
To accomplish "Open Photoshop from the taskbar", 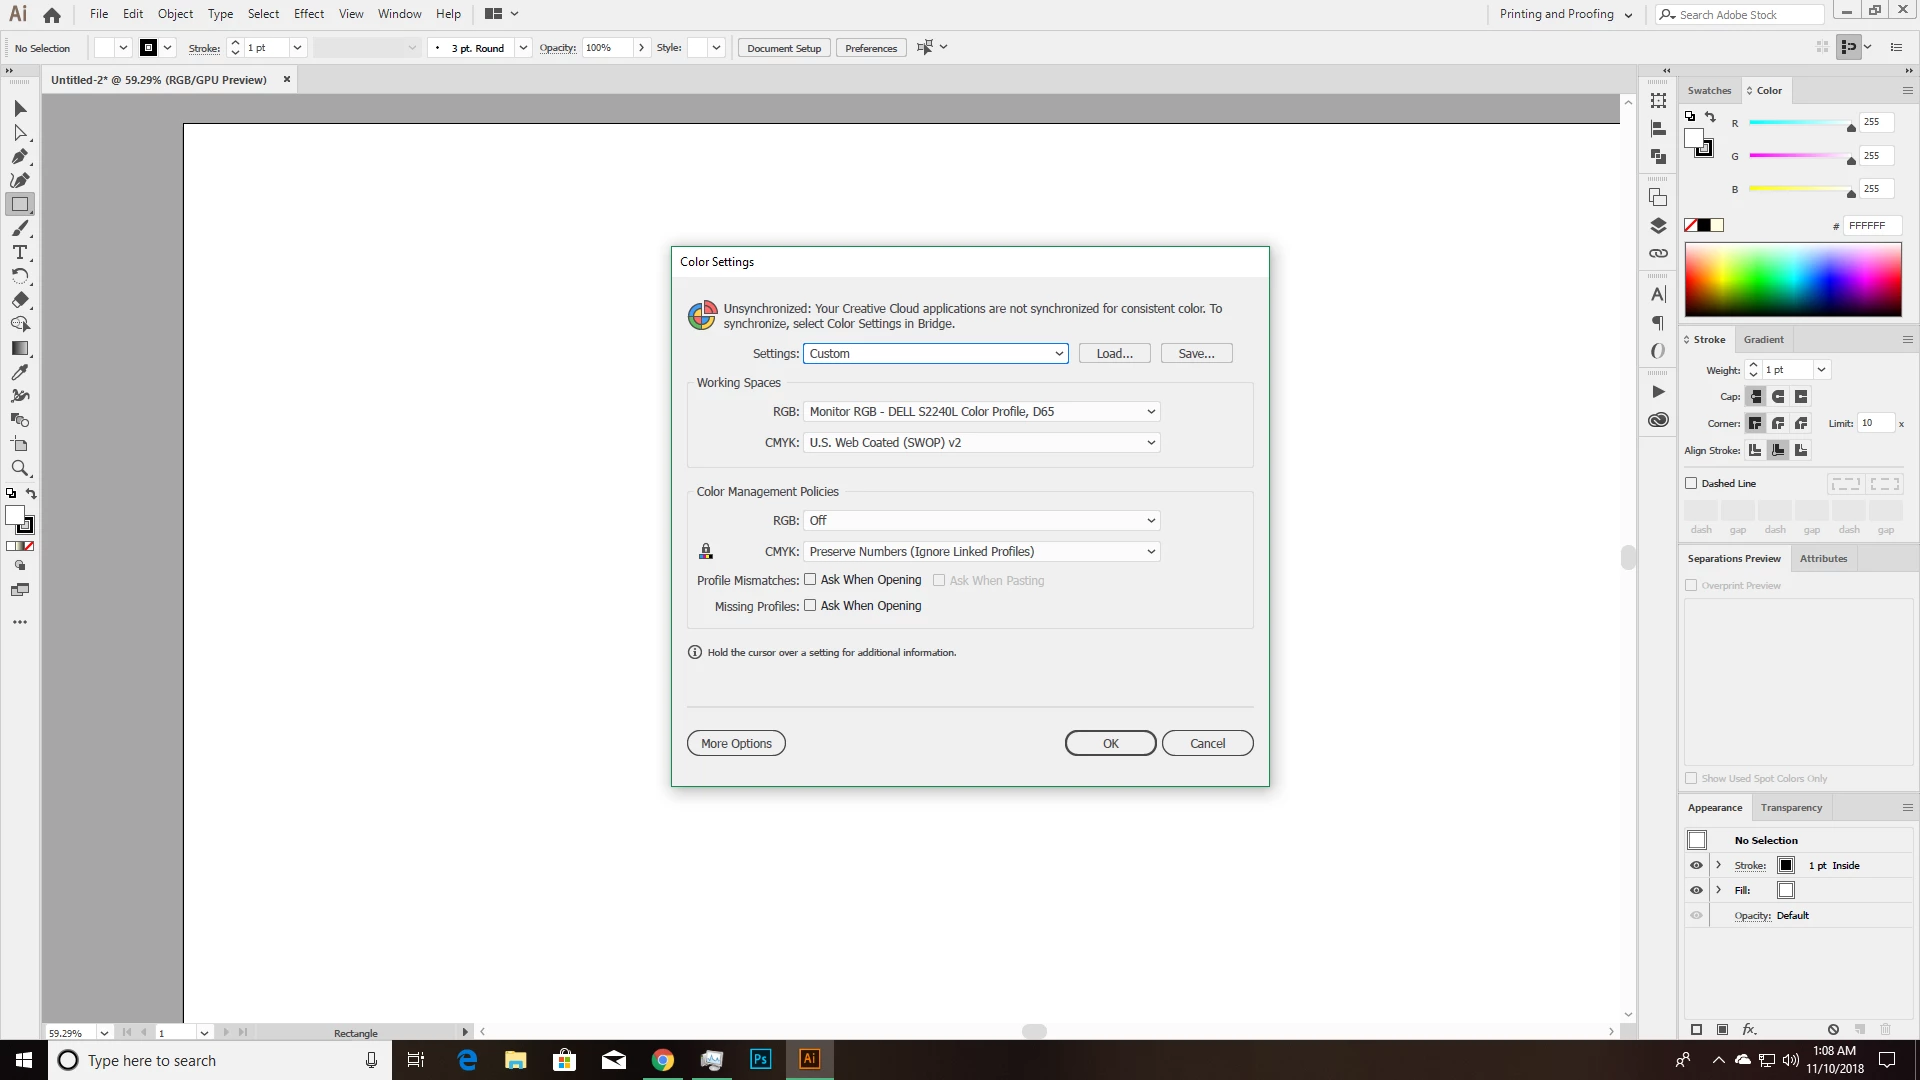I will click(x=760, y=1059).
